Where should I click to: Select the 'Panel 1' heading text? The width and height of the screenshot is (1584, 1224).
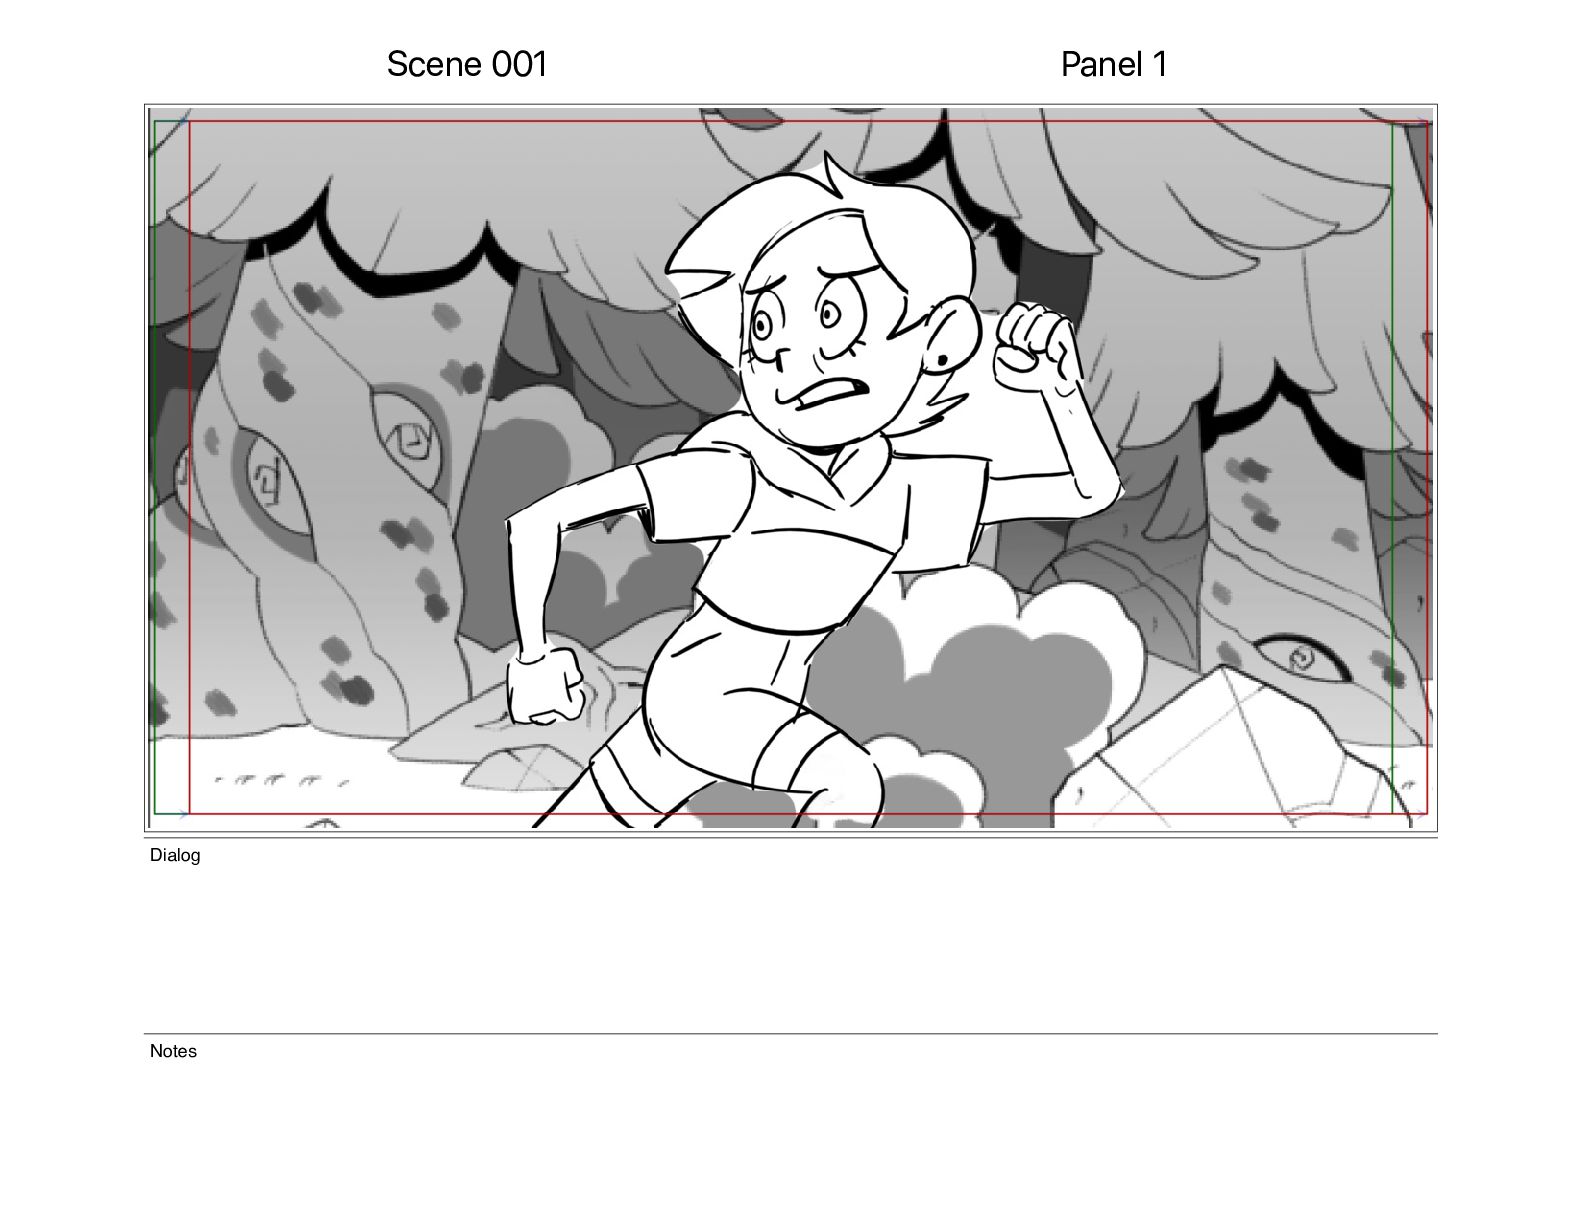[1114, 65]
